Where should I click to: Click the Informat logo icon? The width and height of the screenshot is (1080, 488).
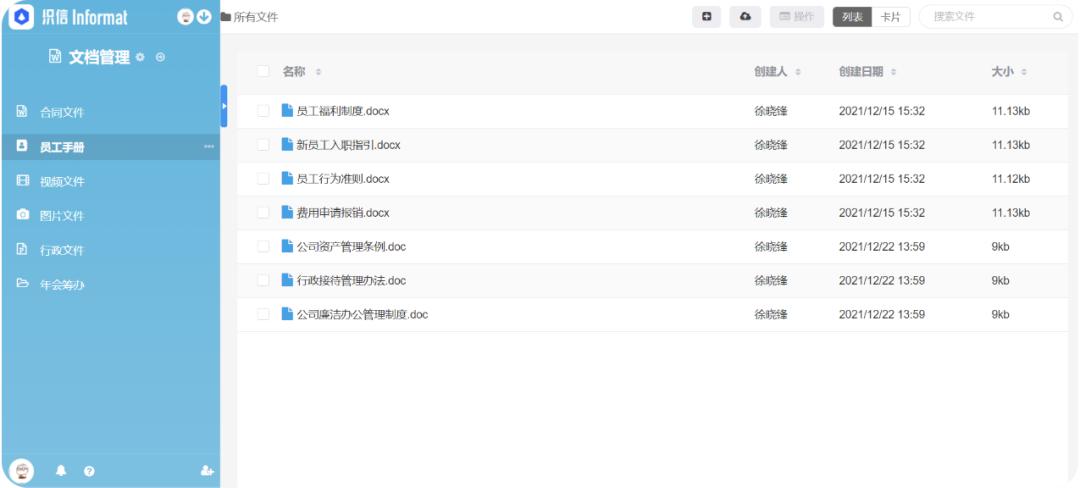pyautogui.click(x=22, y=17)
